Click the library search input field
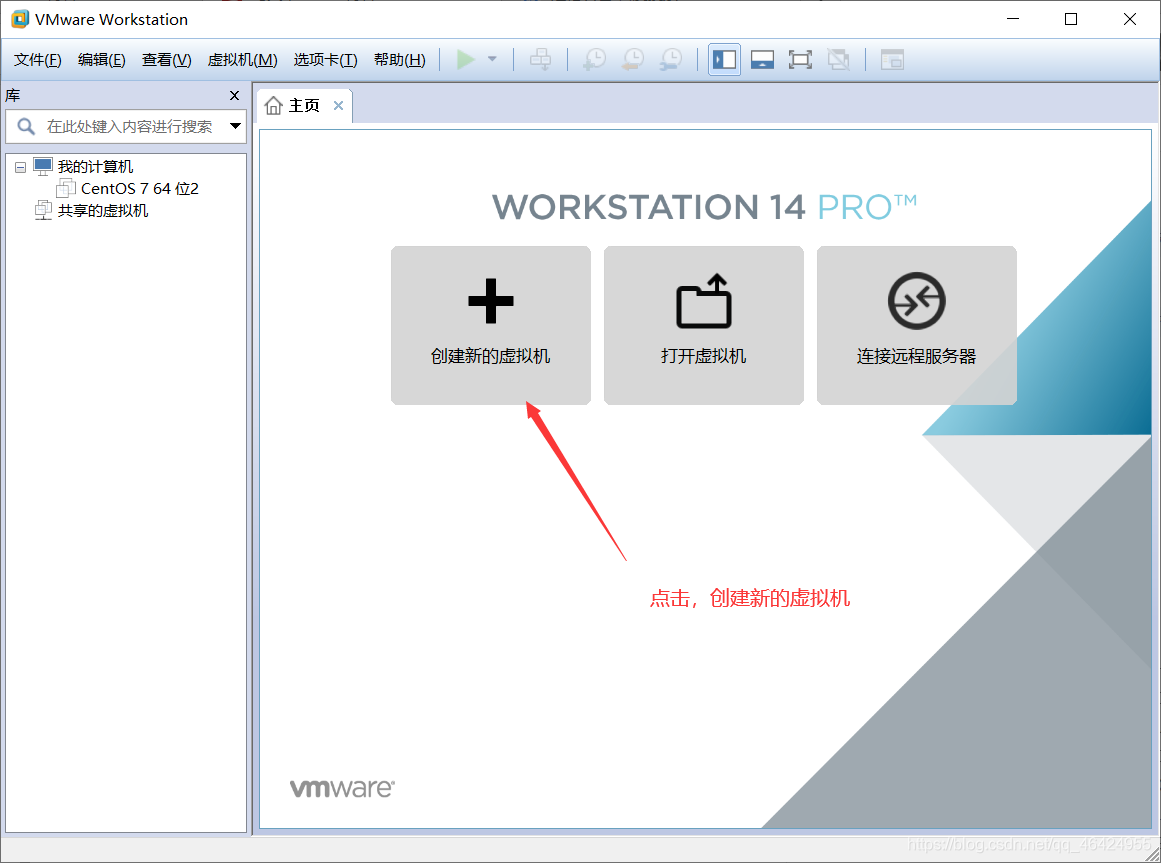Image resolution: width=1161 pixels, height=863 pixels. (x=126, y=127)
